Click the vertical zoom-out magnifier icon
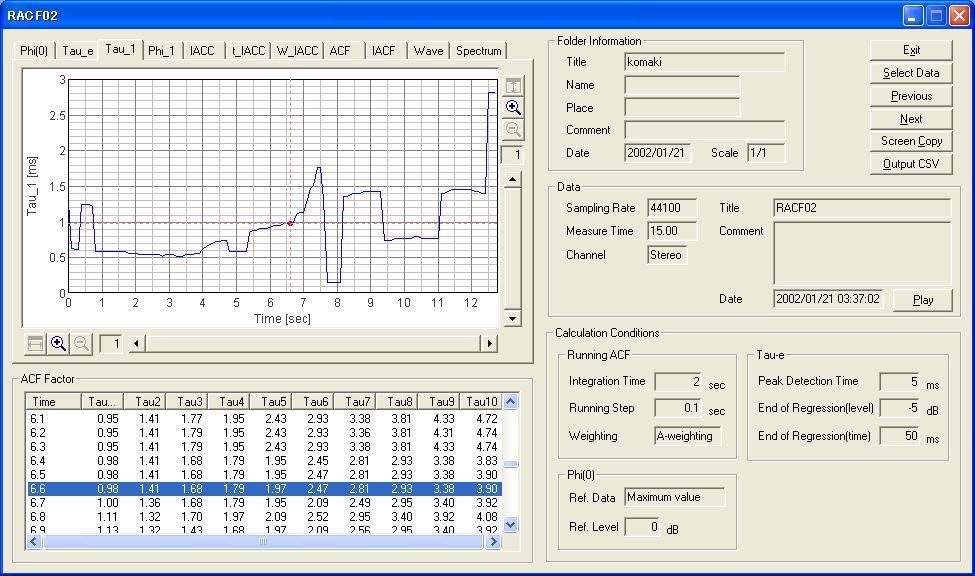This screenshot has width=975, height=576. [513, 130]
